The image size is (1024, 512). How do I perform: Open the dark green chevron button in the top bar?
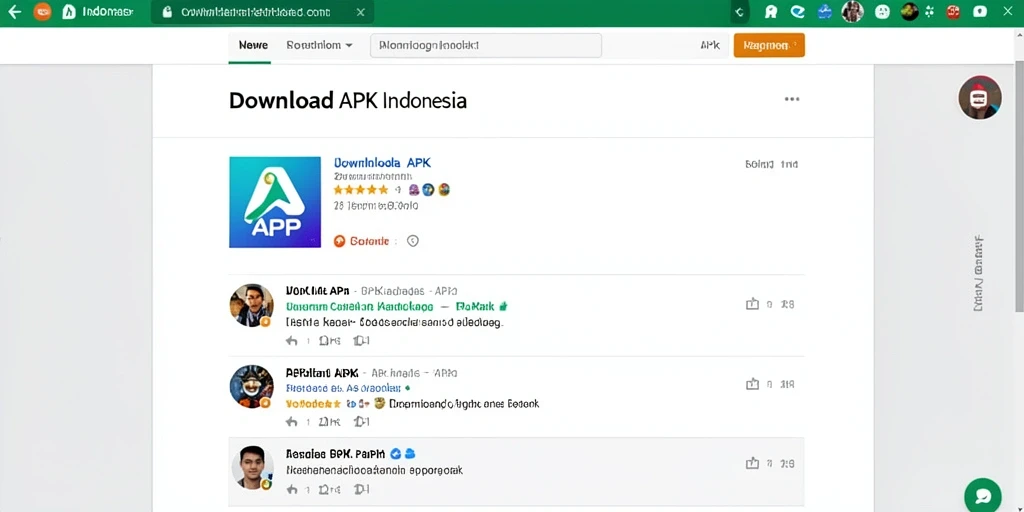click(739, 12)
